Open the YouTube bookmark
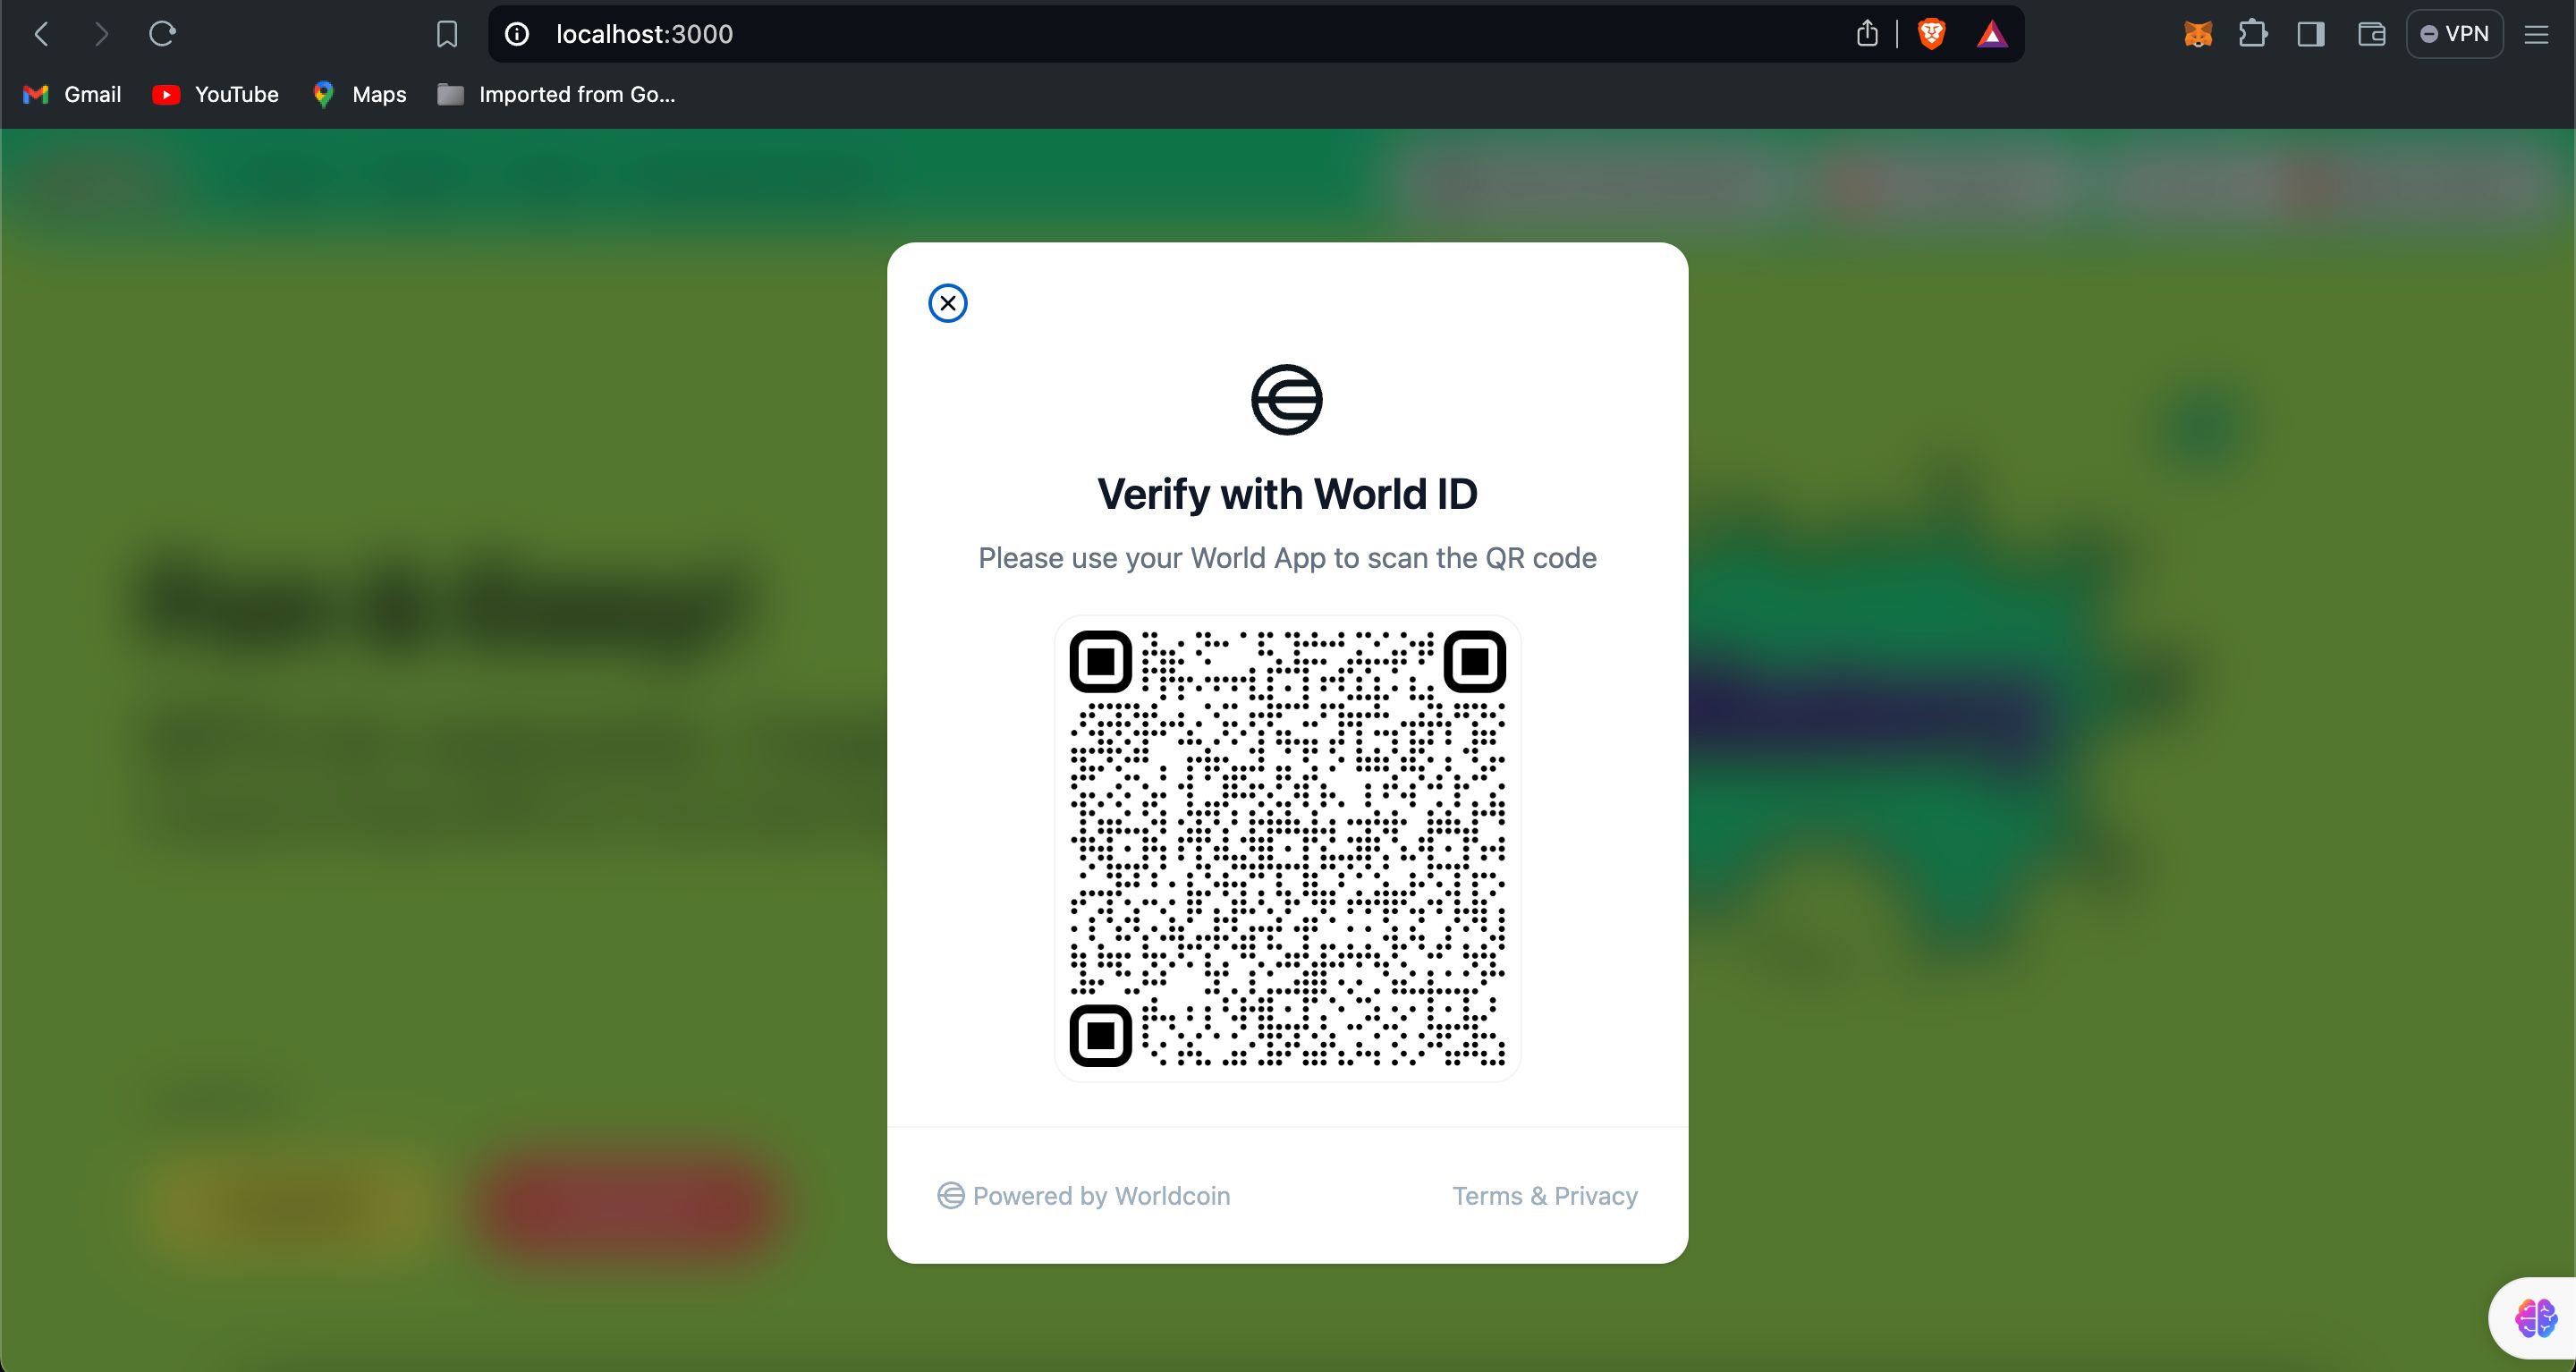The image size is (2576, 1372). (x=215, y=94)
